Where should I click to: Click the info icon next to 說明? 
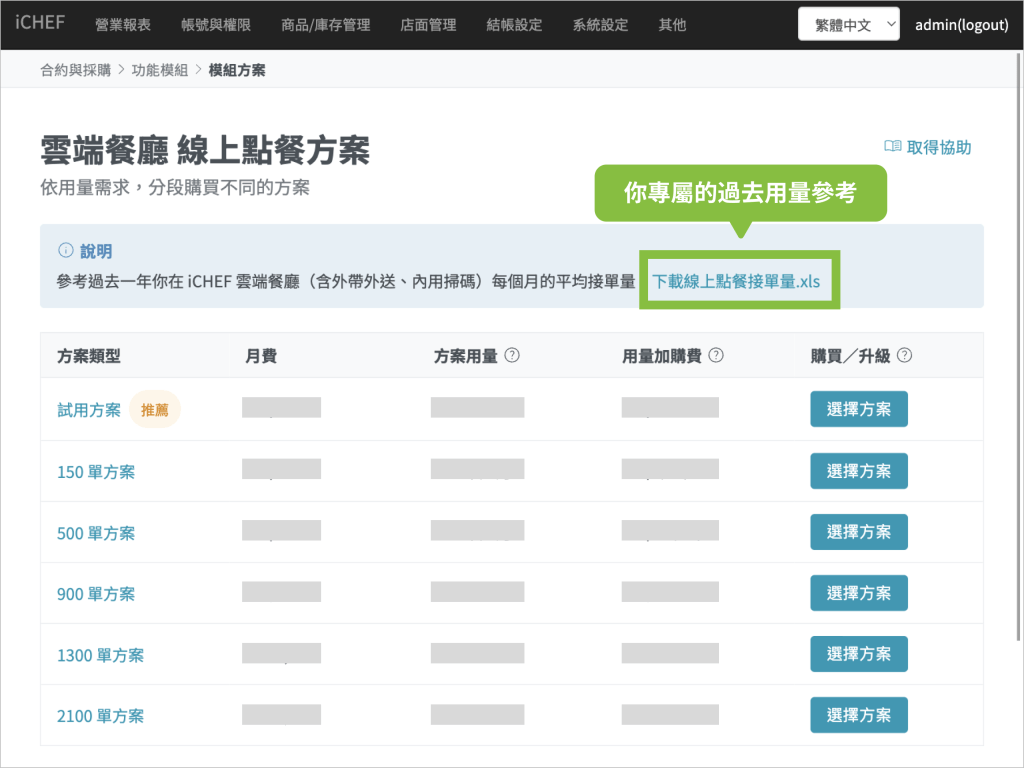pos(66,250)
